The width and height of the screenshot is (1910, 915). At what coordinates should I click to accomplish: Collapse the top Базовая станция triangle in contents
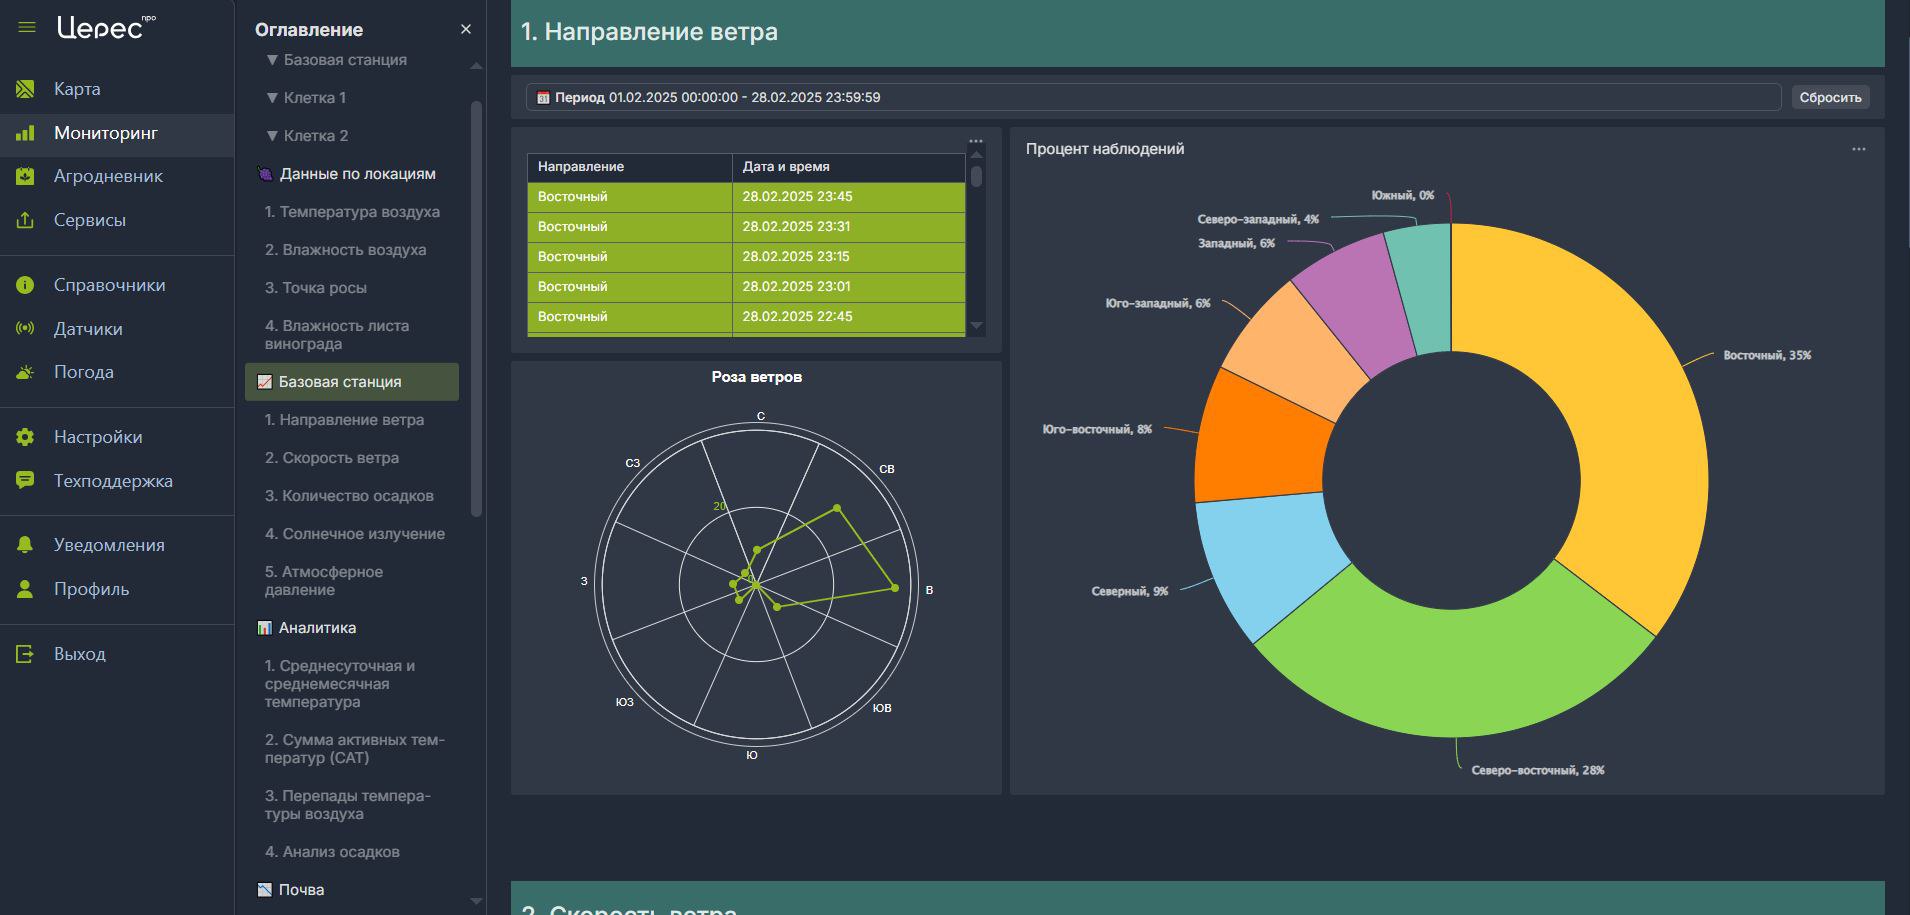(272, 60)
